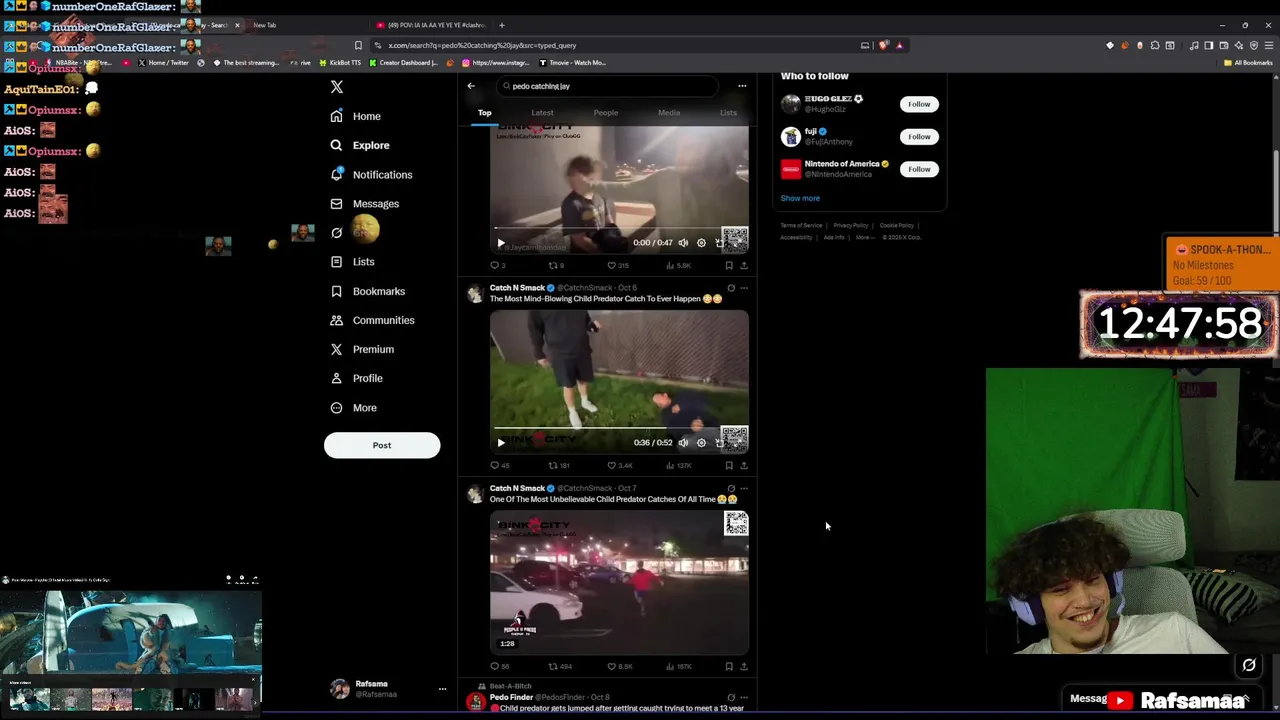Screen dimensions: 1280x720
Task: Repost the post with 494 reposts
Action: click(559, 666)
